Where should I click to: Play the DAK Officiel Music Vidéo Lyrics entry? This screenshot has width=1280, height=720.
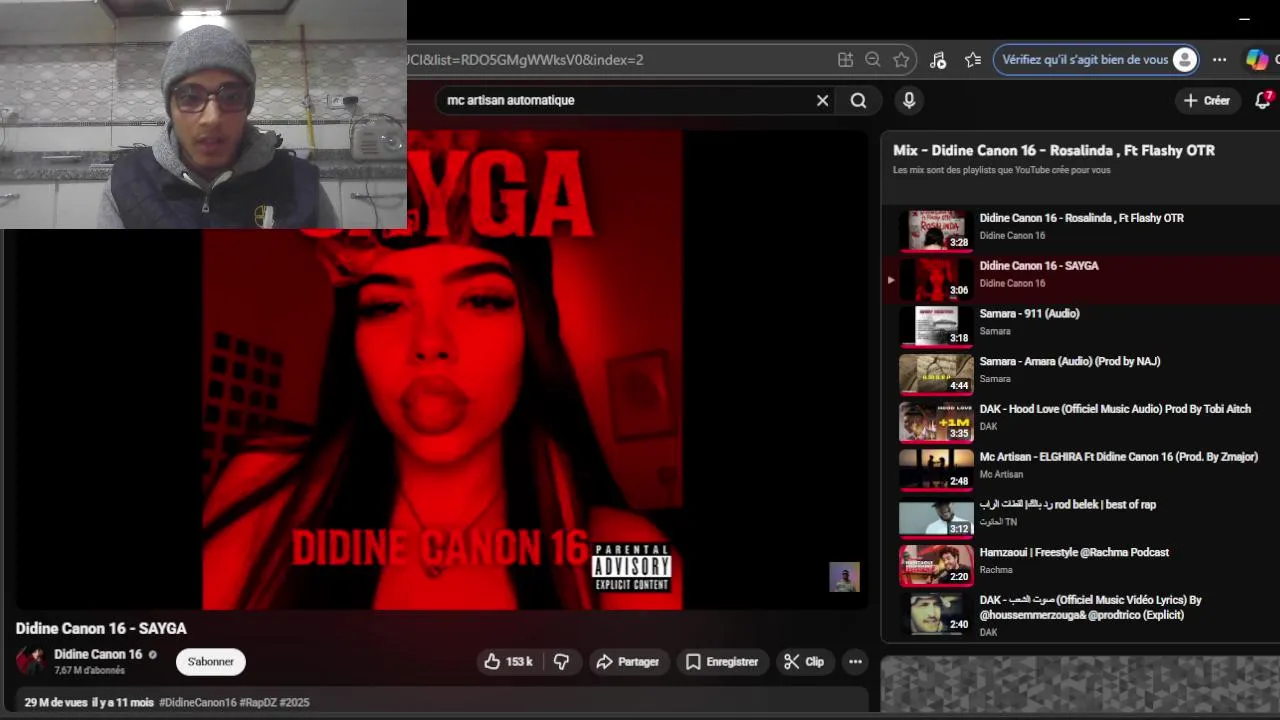(1080, 615)
